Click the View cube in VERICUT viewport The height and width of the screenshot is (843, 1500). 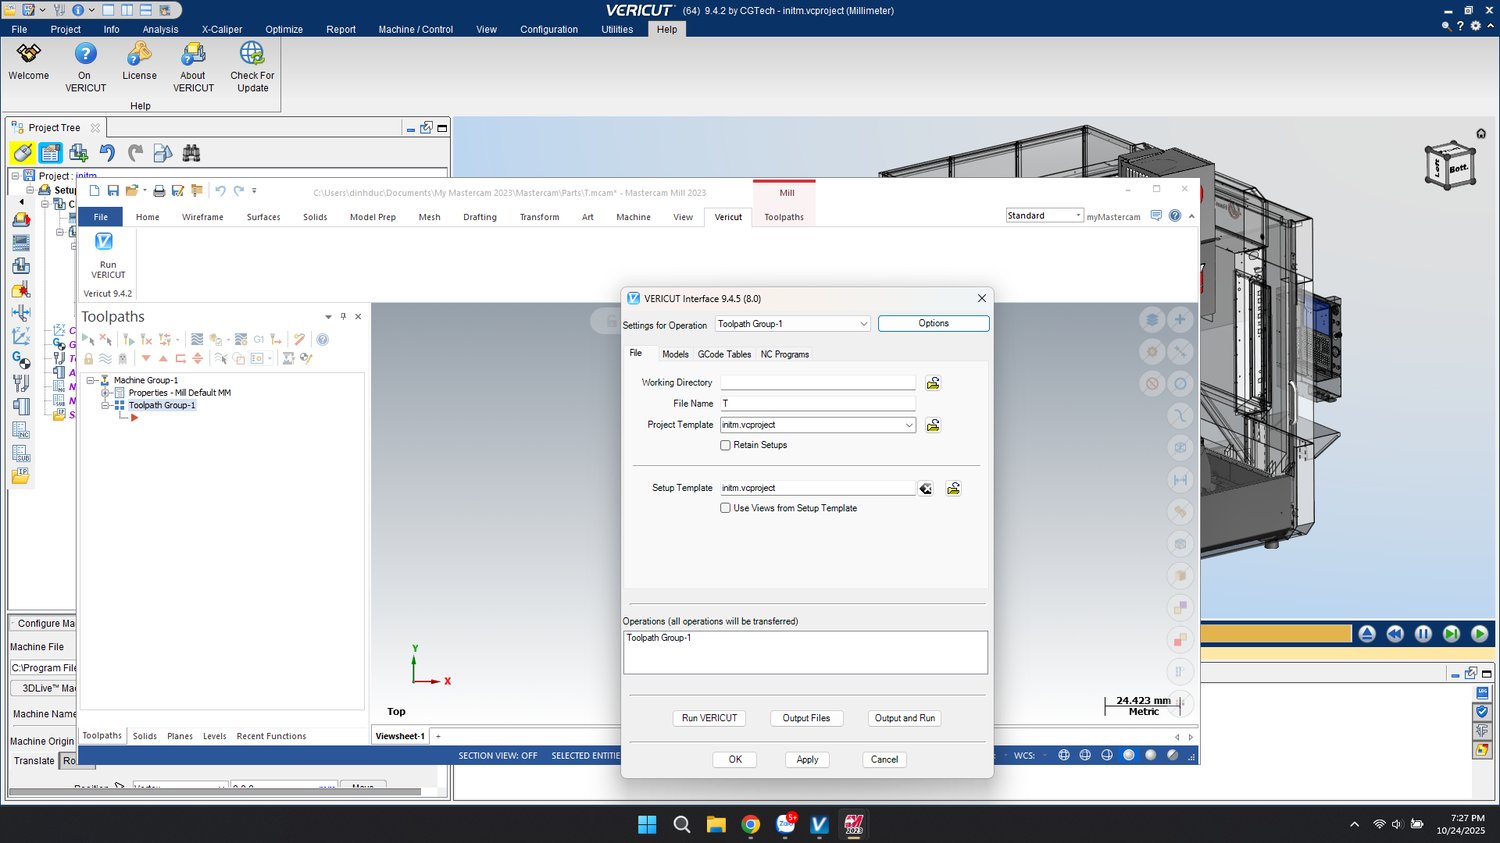coord(1449,165)
